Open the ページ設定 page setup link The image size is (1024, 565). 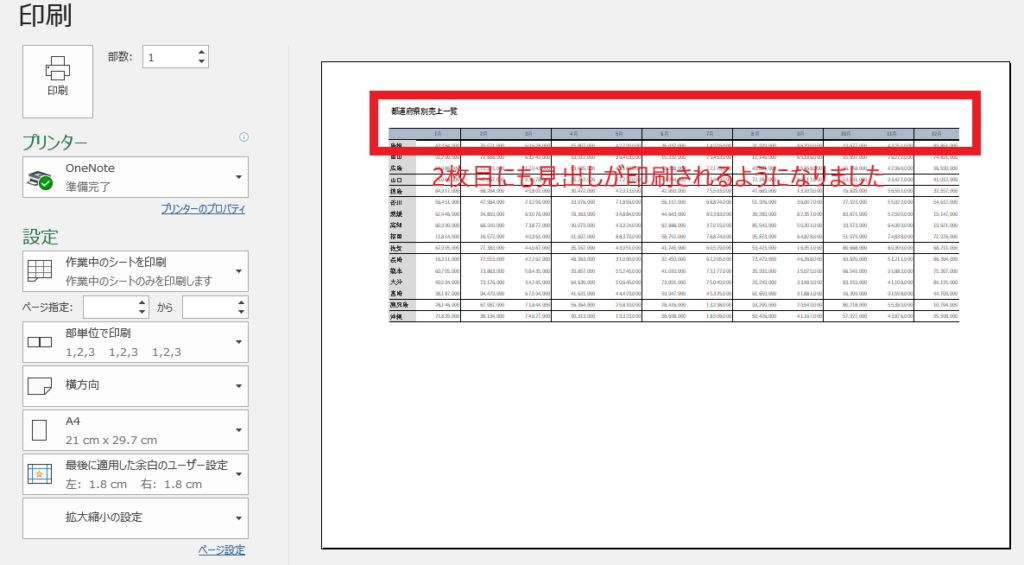221,550
